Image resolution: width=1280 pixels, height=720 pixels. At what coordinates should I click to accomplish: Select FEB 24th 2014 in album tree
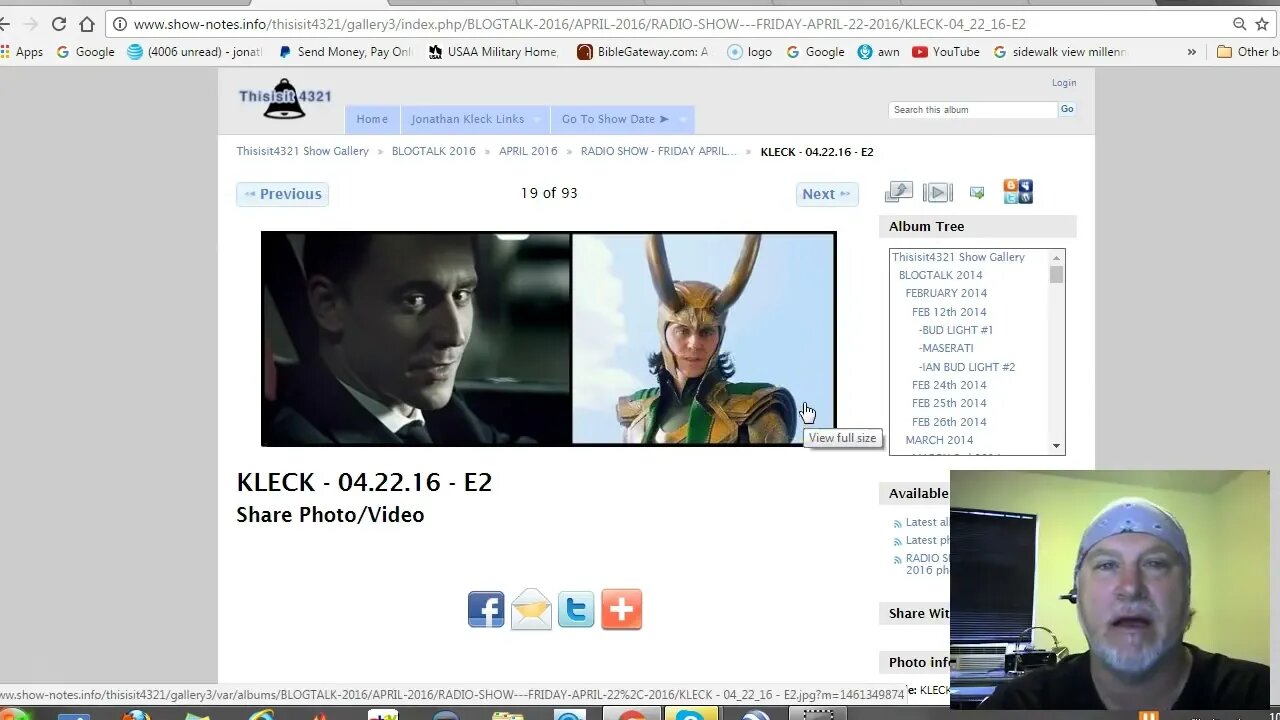949,385
